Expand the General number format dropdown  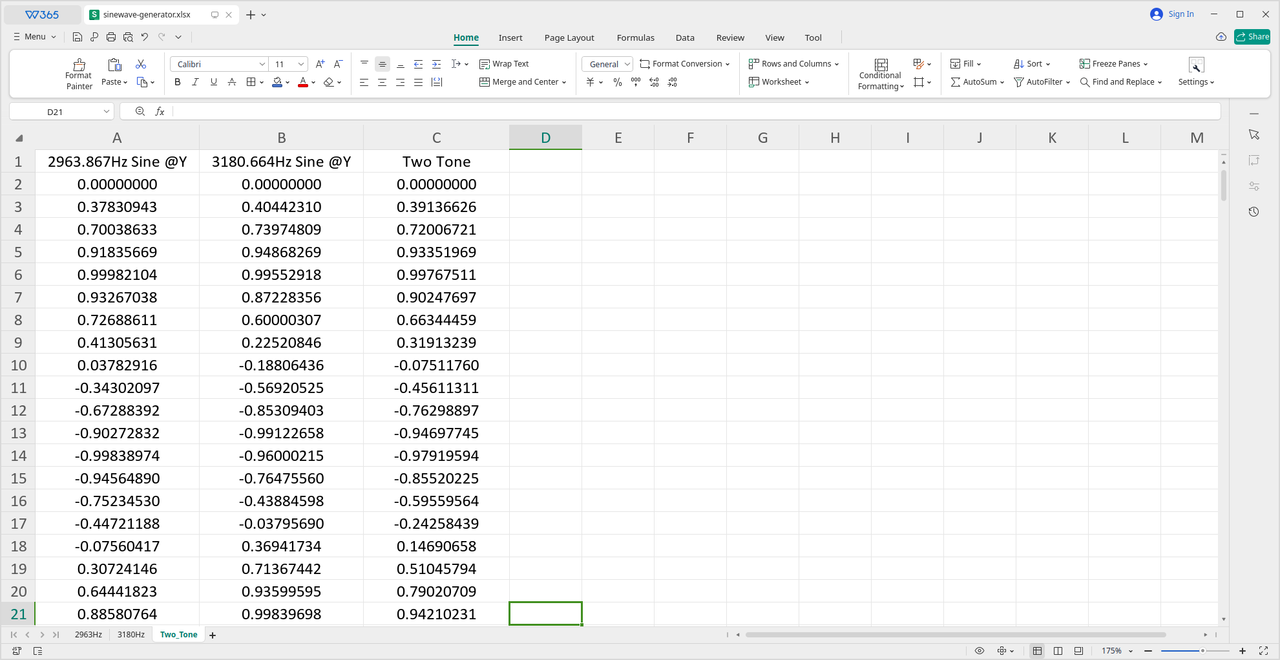[x=607, y=64]
